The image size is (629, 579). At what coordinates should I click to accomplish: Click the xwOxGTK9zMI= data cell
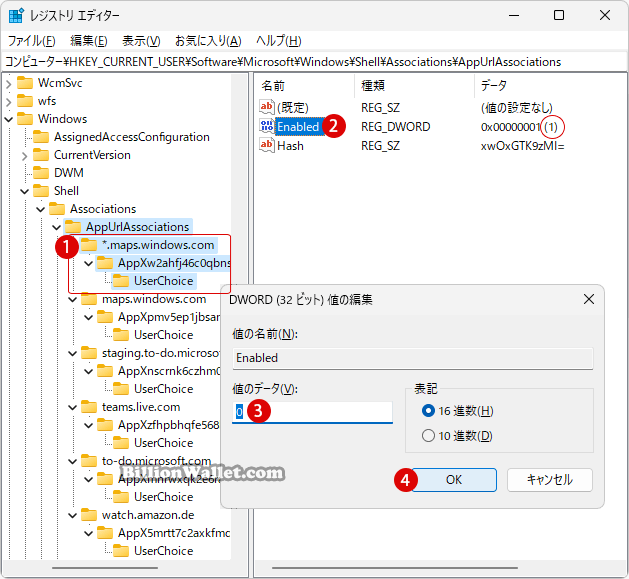[x=523, y=145]
